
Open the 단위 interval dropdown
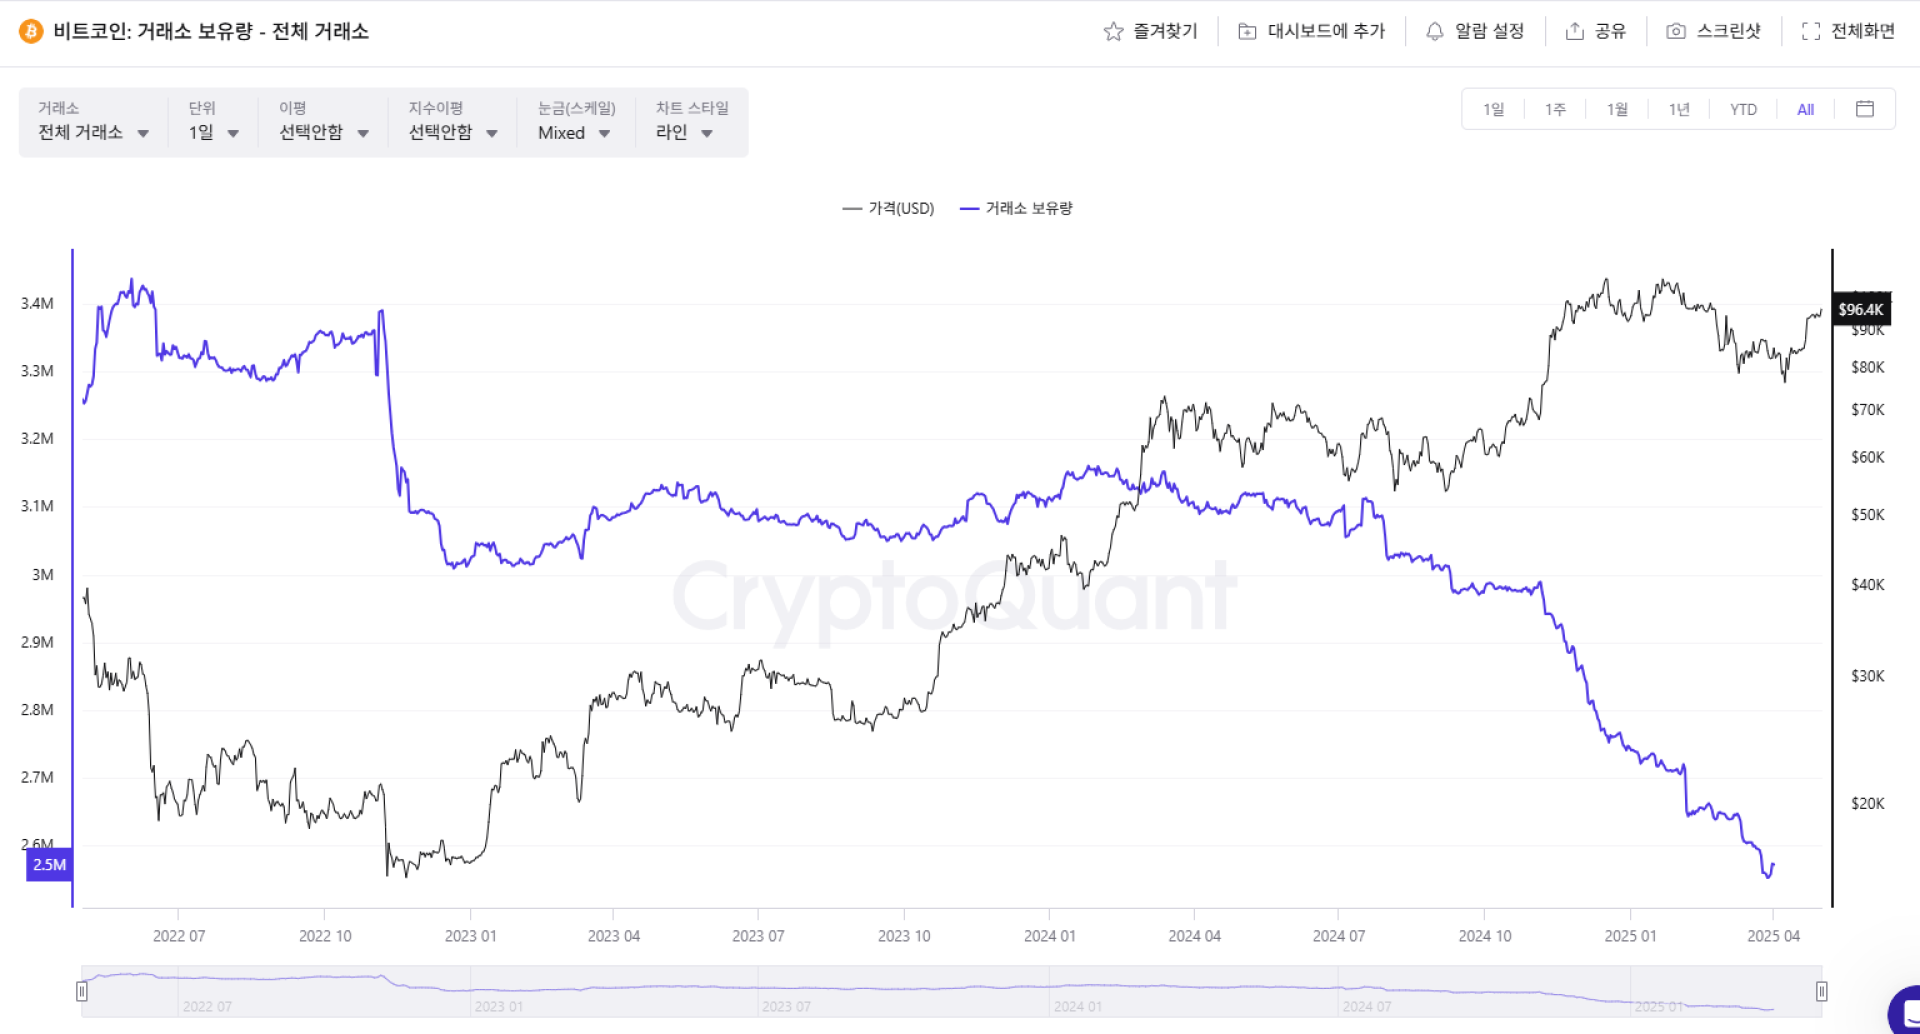click(x=213, y=132)
